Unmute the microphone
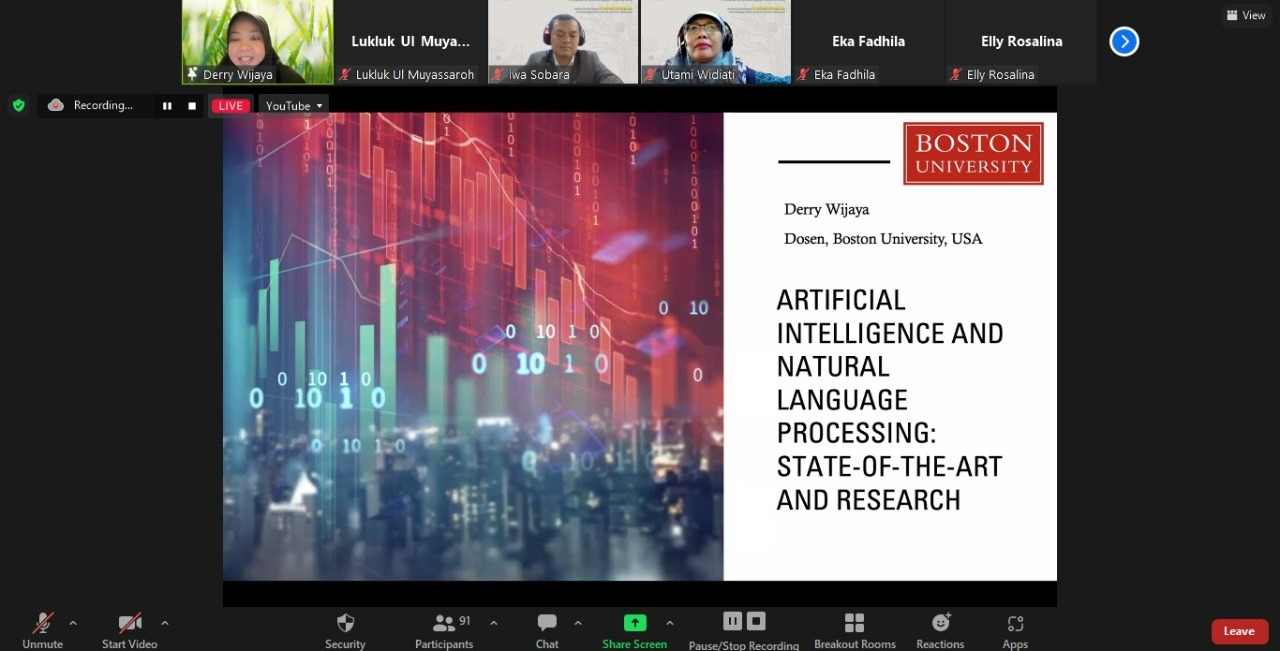The width and height of the screenshot is (1280, 651). point(42,631)
